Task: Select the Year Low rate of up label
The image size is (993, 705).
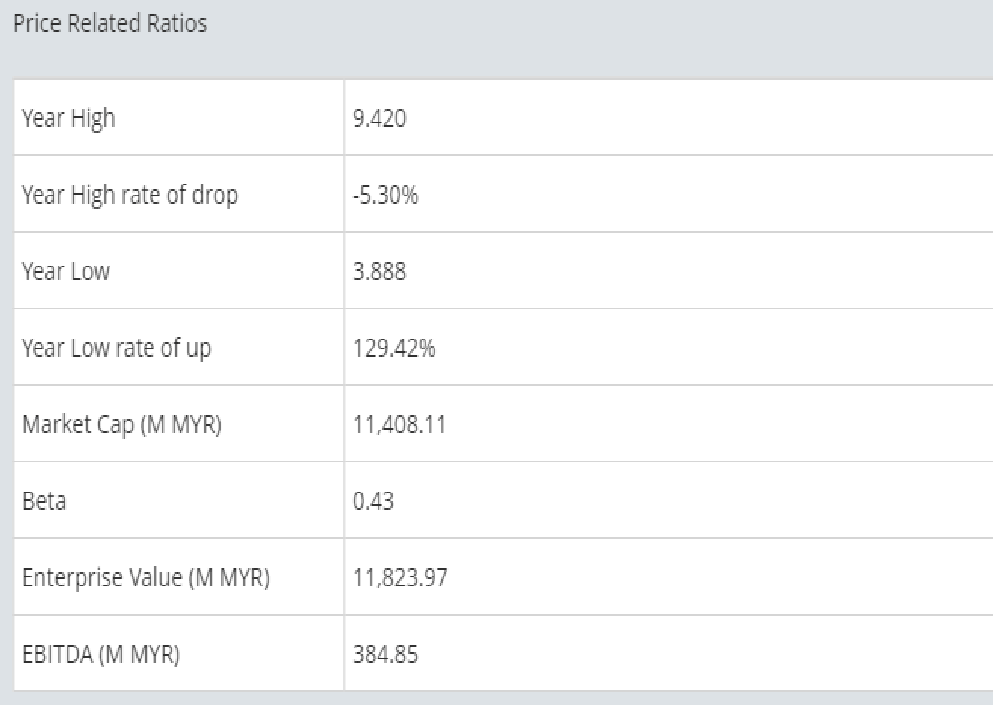Action: coord(116,349)
